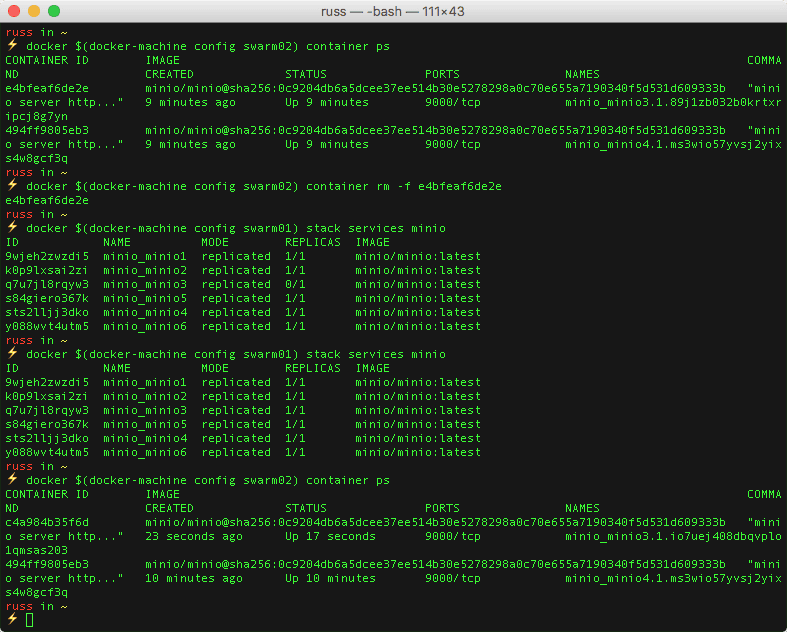Click the red close window button
The image size is (787, 632).
click(14, 12)
